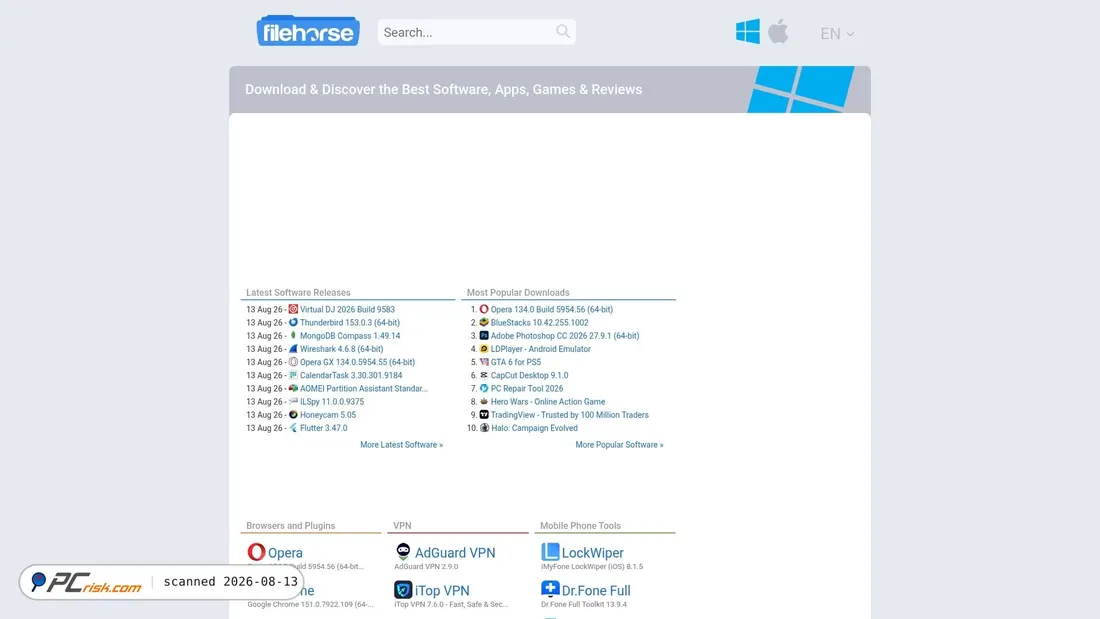The image size is (1100, 619).
Task: Click the ILSpy icon
Action: 293,401
